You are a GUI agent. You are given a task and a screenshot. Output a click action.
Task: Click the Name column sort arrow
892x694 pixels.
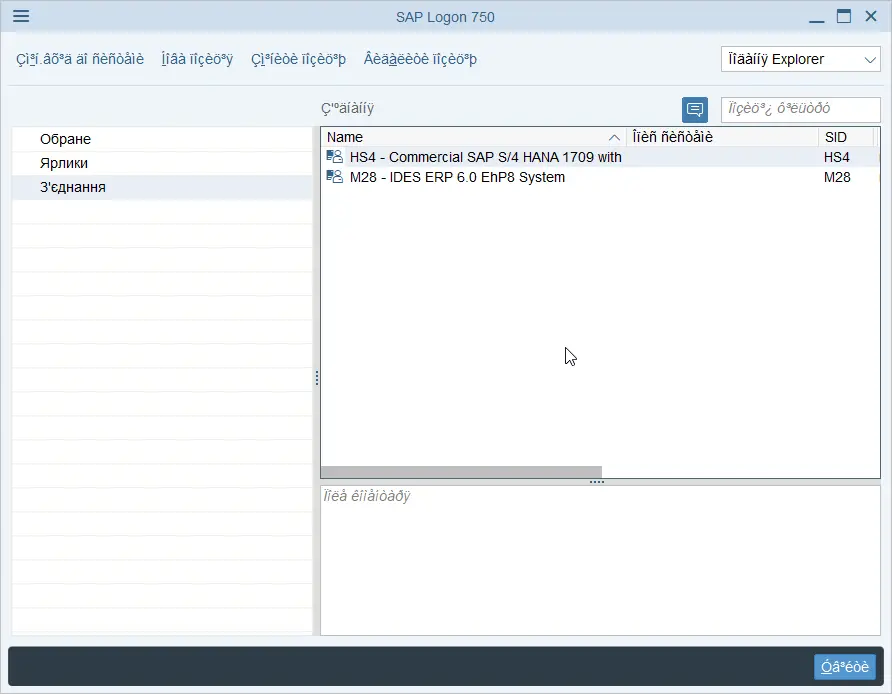(614, 137)
